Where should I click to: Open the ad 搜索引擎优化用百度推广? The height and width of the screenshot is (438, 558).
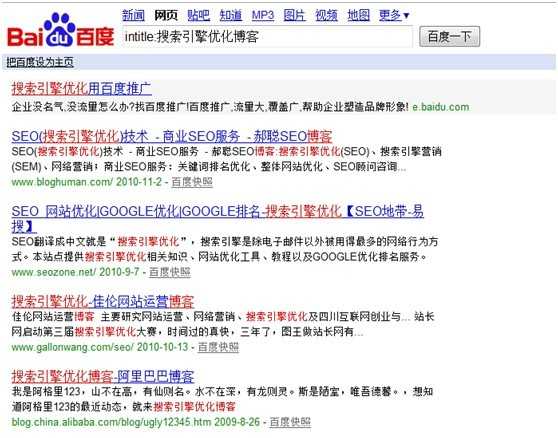[81, 89]
